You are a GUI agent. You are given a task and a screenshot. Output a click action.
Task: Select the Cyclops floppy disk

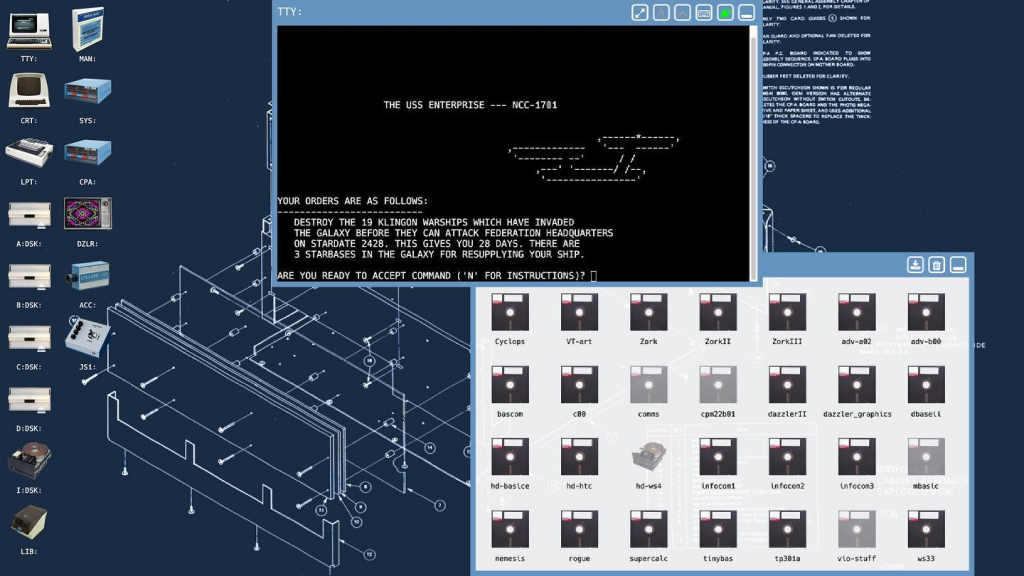(510, 312)
